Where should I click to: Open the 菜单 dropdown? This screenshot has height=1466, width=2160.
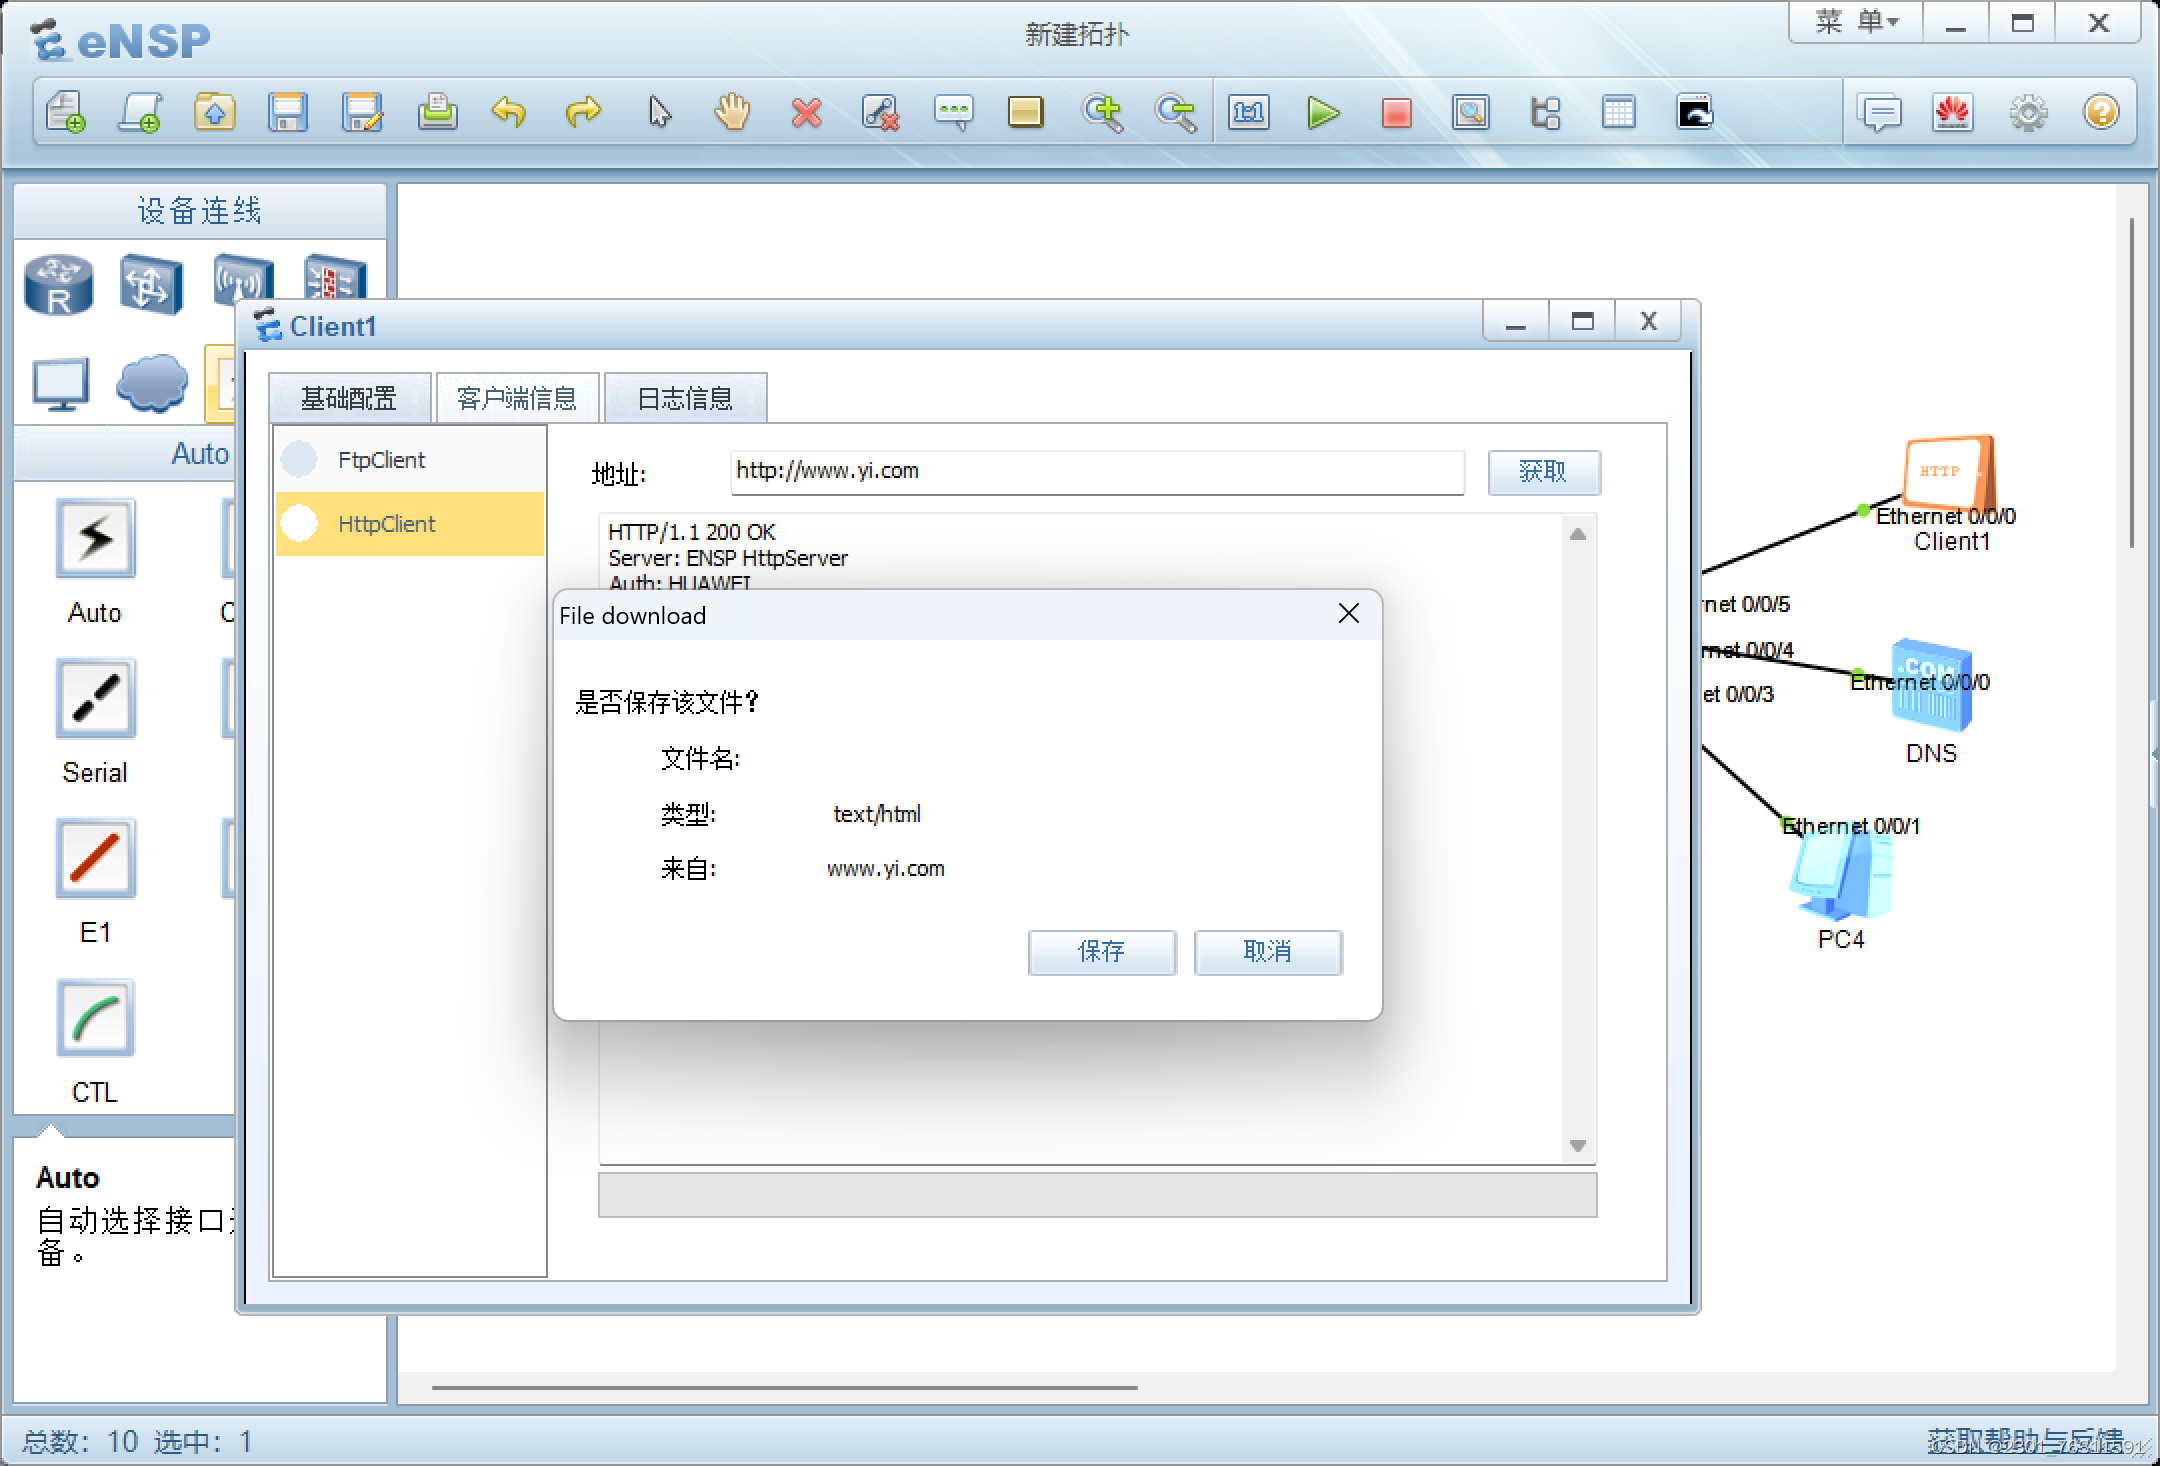click(1851, 22)
